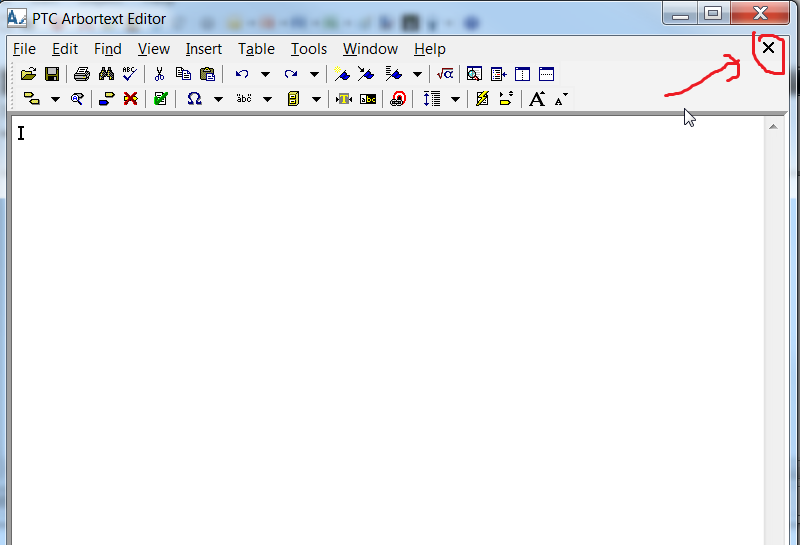Expand the undo history dropdown arrow
Viewport: 800px width, 545px height.
[265, 75]
